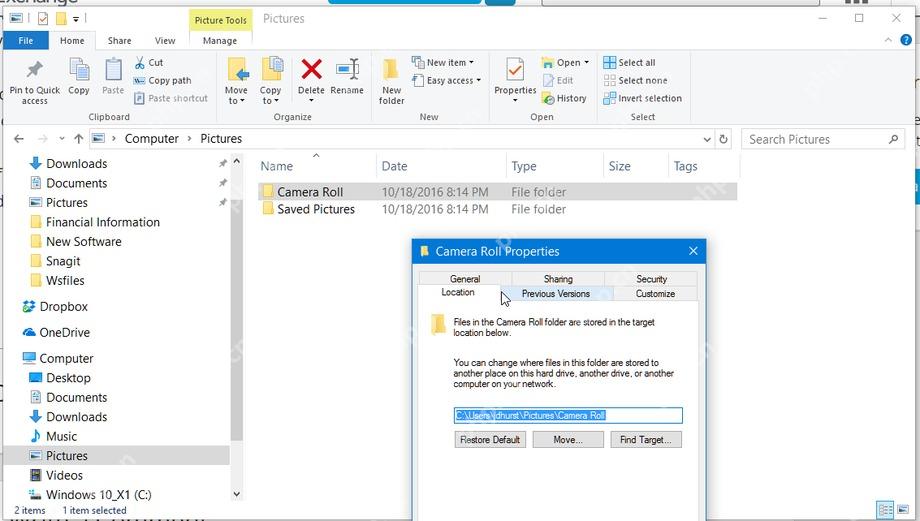
Task: Click Select none
Action: (635, 80)
